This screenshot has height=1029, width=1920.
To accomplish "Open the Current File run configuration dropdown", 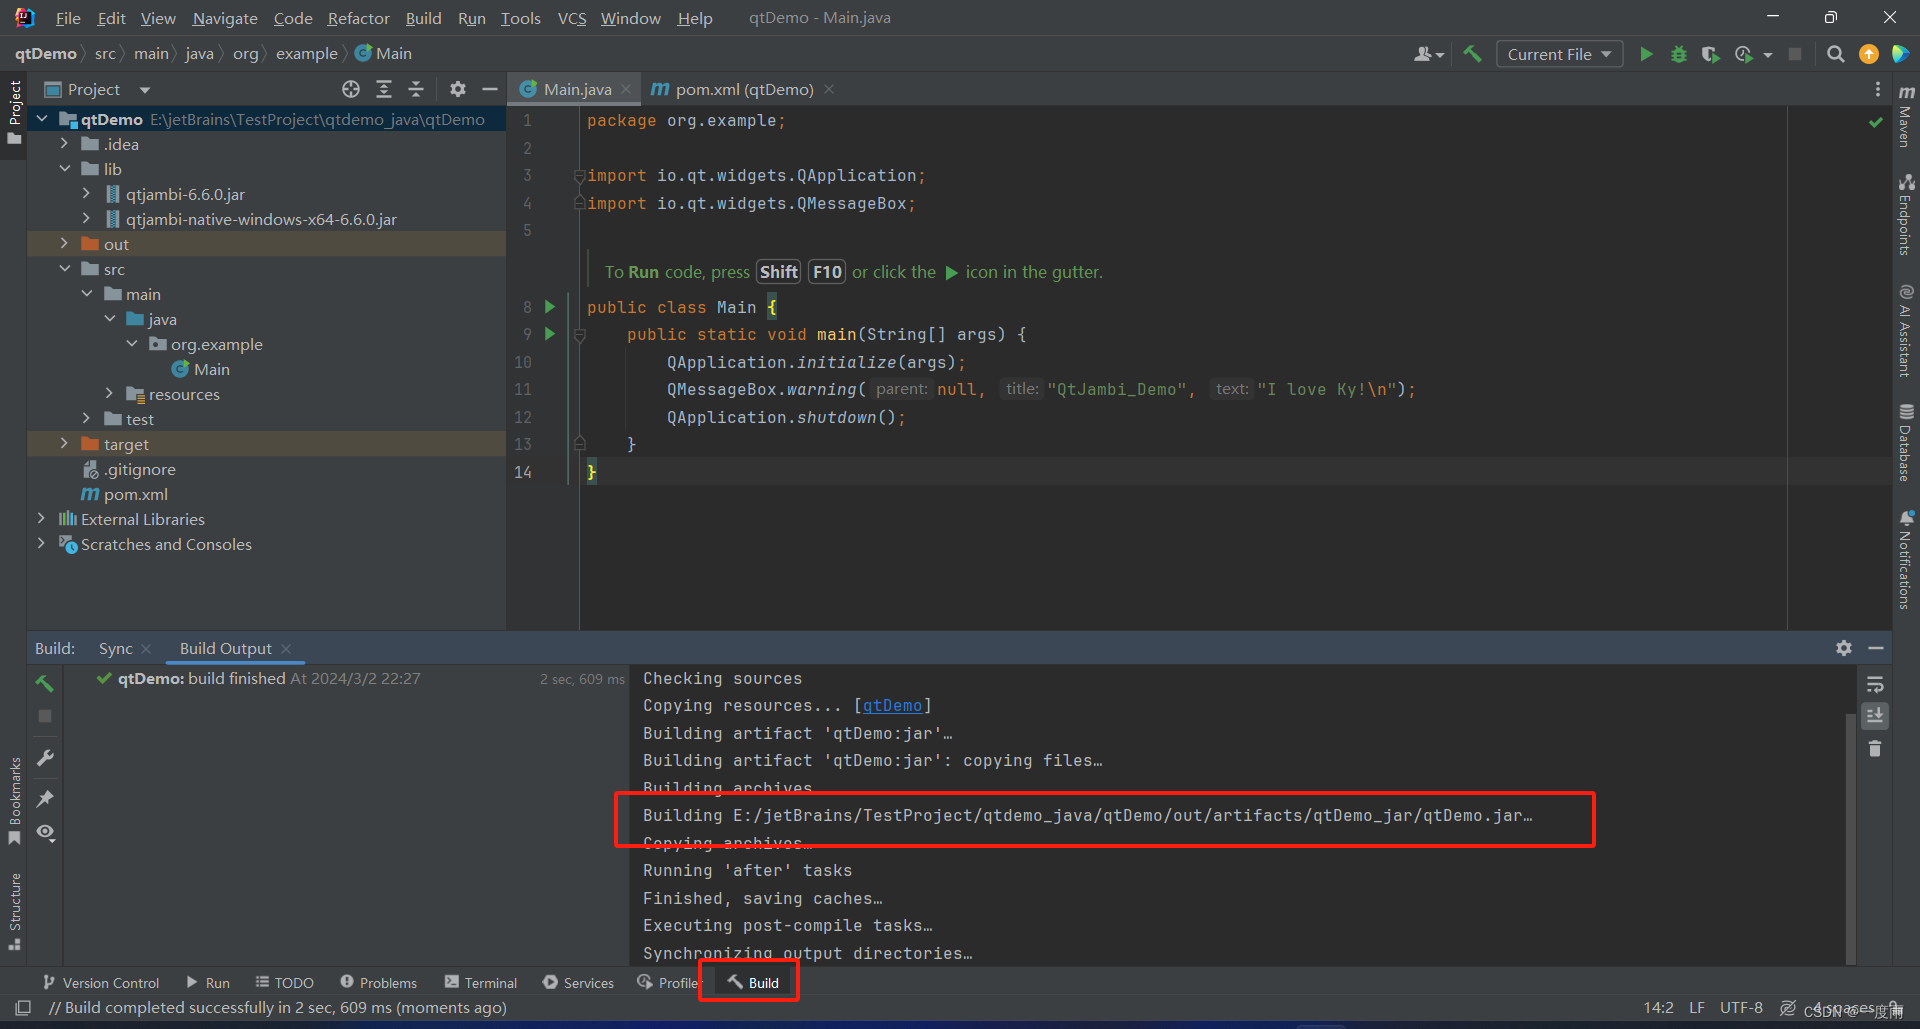I will coord(1558,54).
